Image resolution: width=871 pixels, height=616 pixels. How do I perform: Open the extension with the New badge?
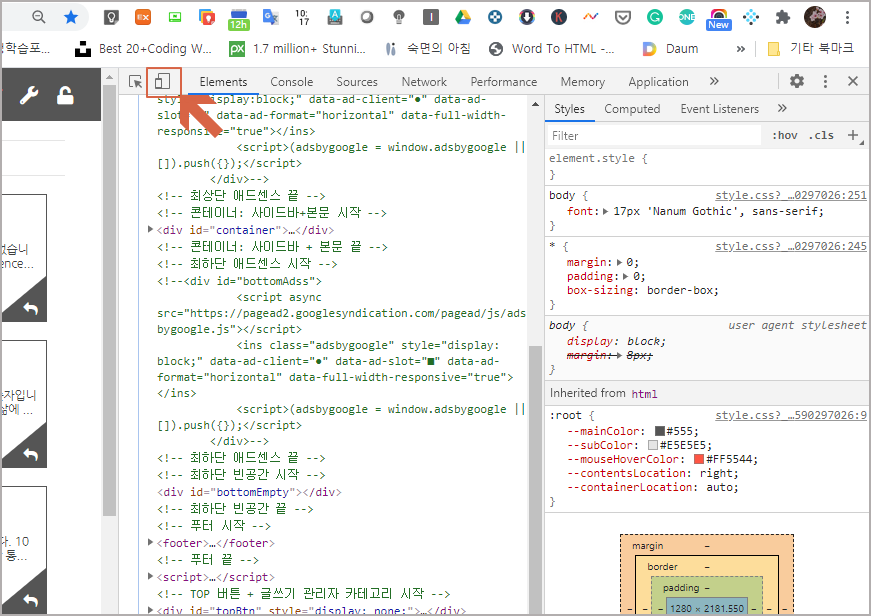pos(718,19)
